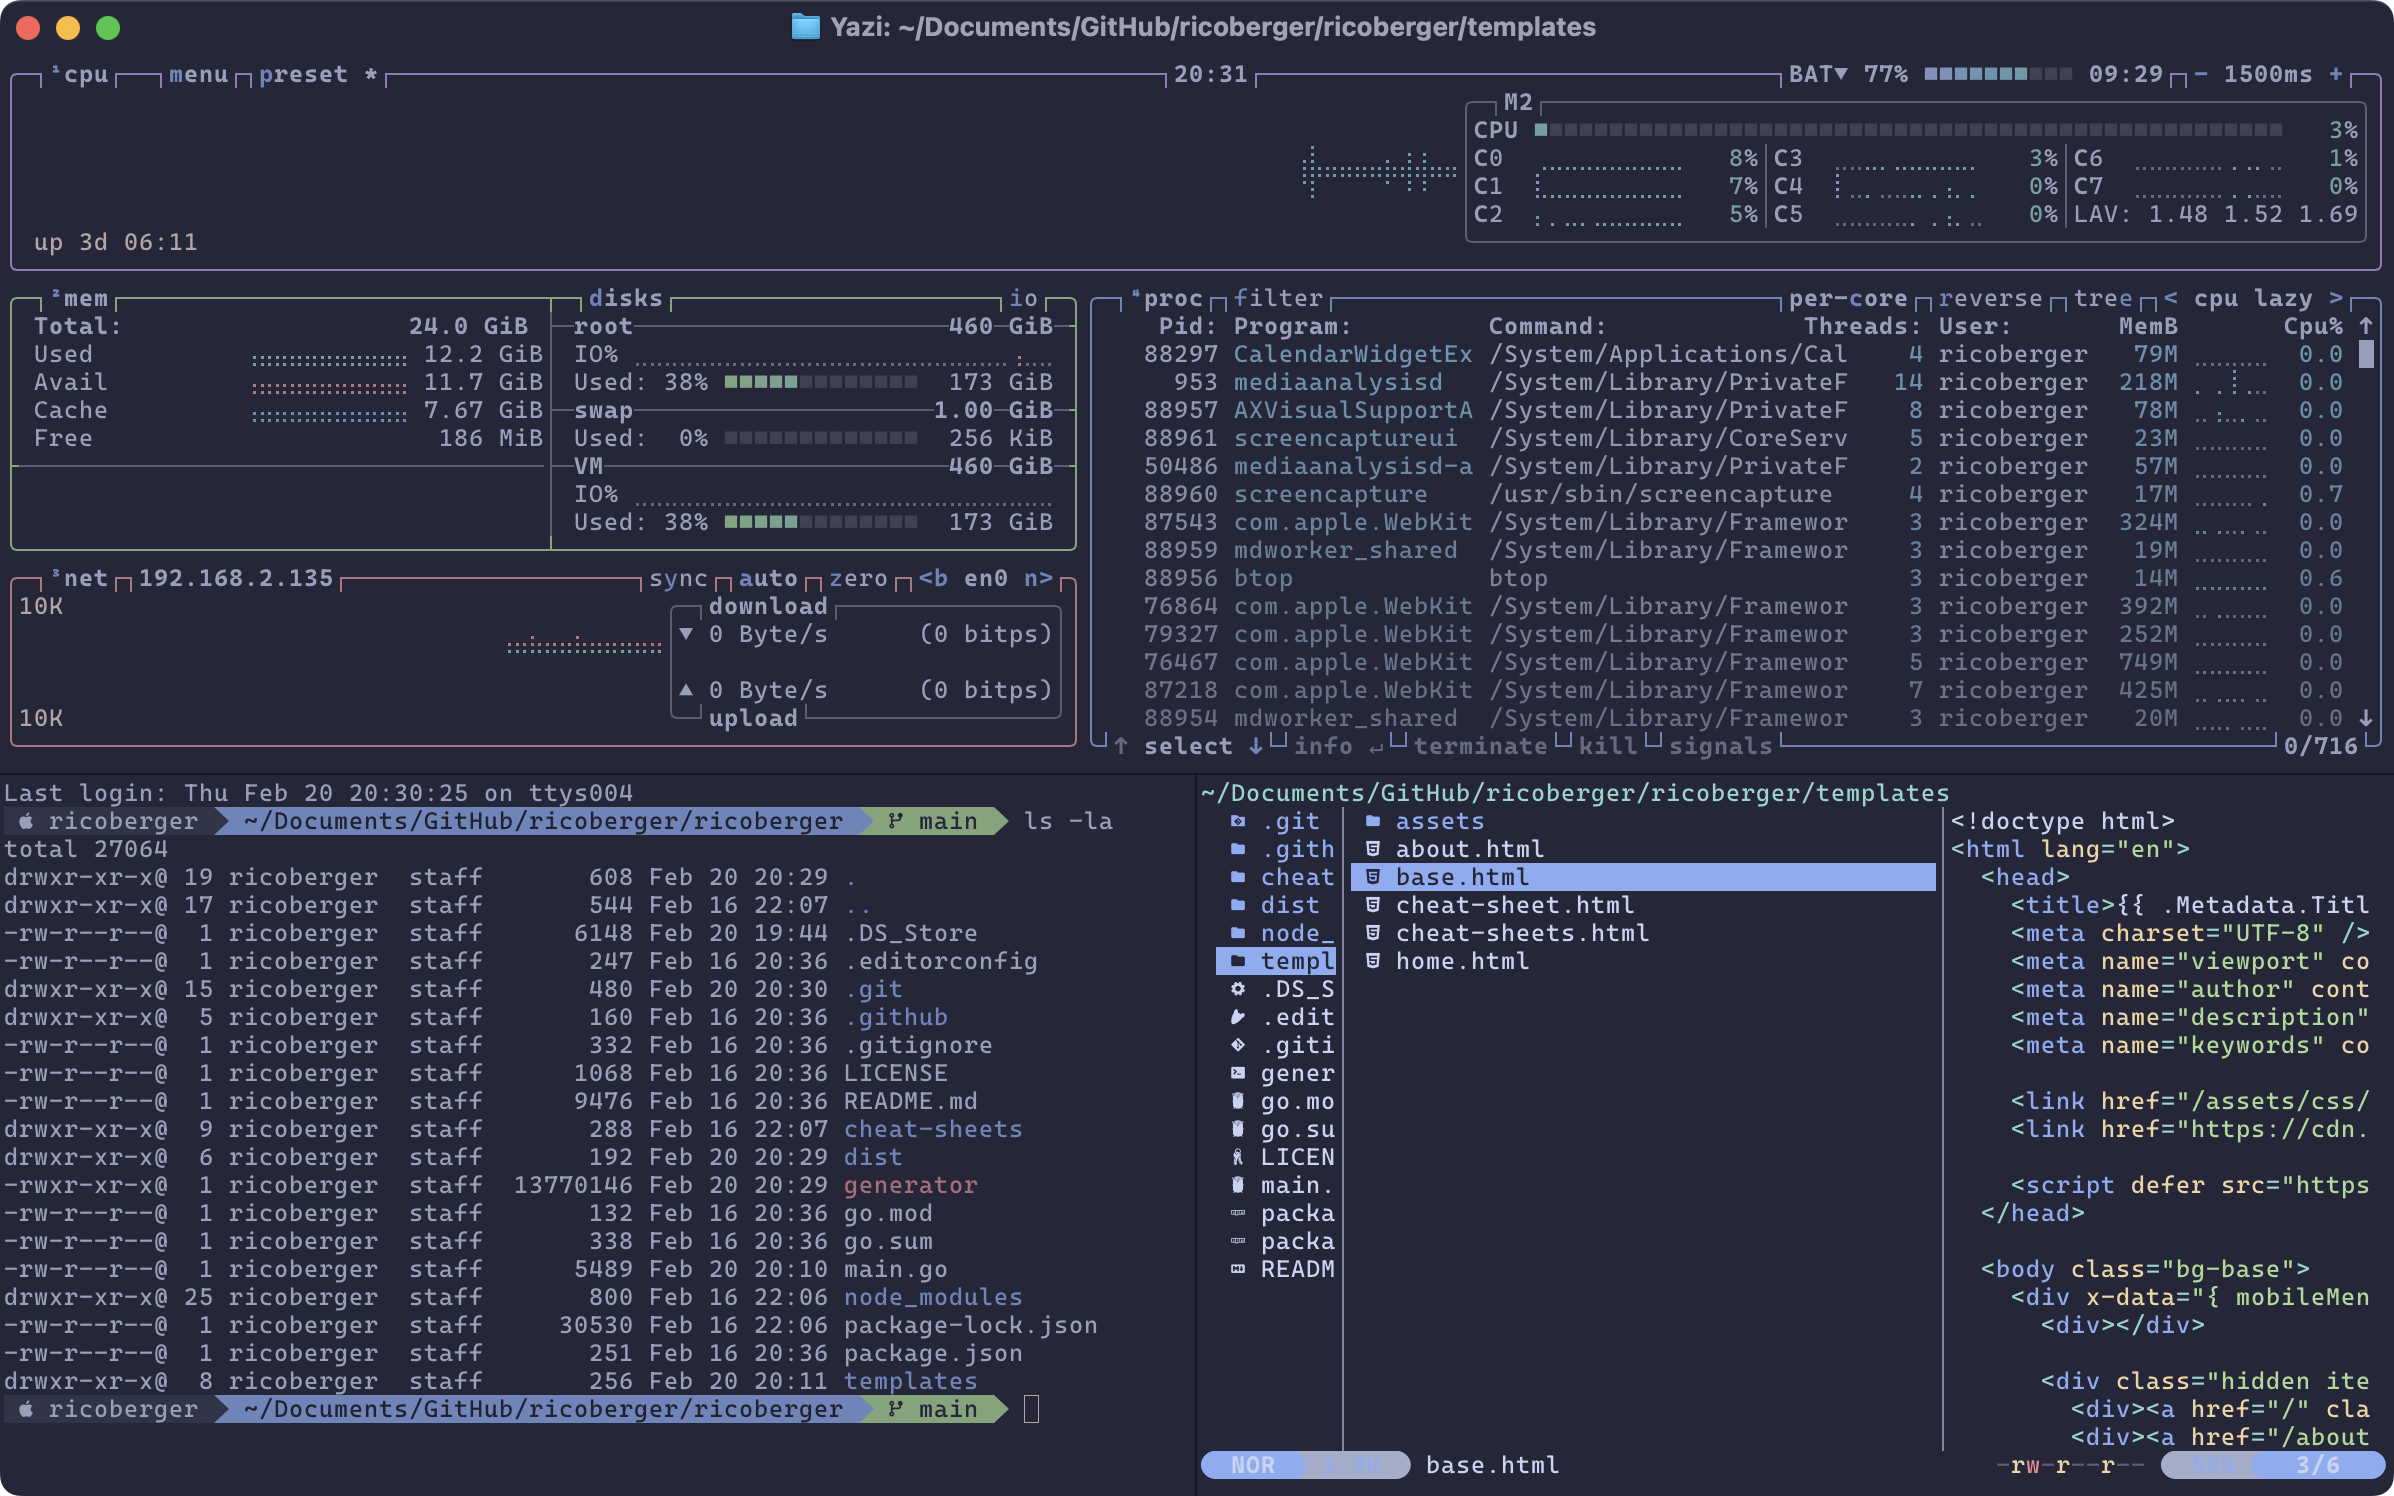Click the net box label
Screen dimensions: 2394x1496
coord(80,578)
